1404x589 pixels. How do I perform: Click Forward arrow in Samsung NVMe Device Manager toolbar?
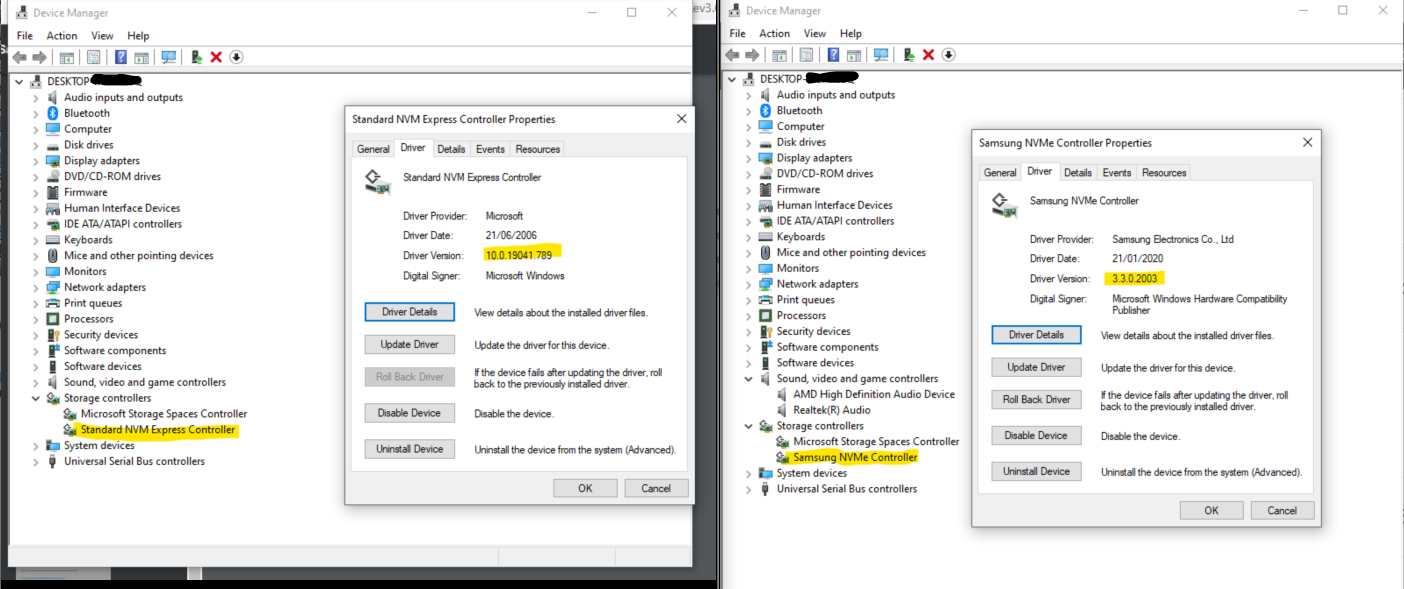click(x=753, y=55)
